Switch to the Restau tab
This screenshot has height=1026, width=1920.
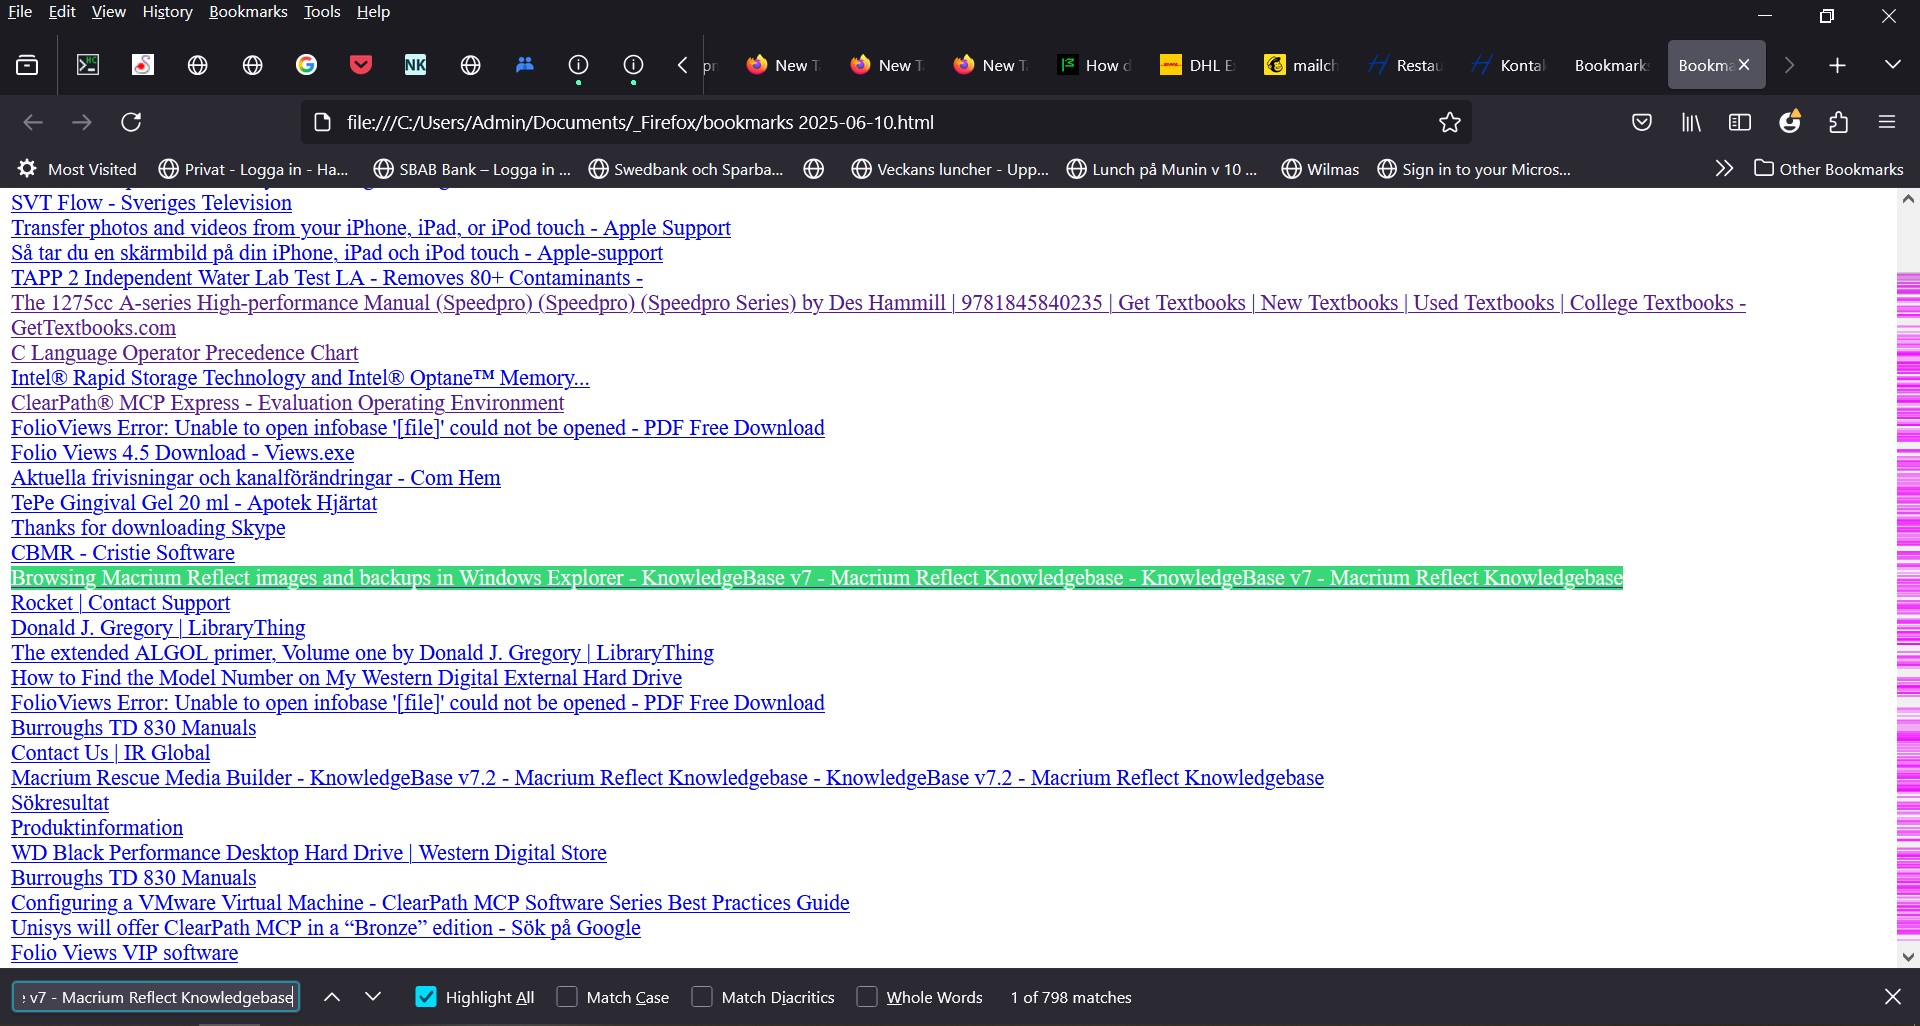(x=1406, y=65)
